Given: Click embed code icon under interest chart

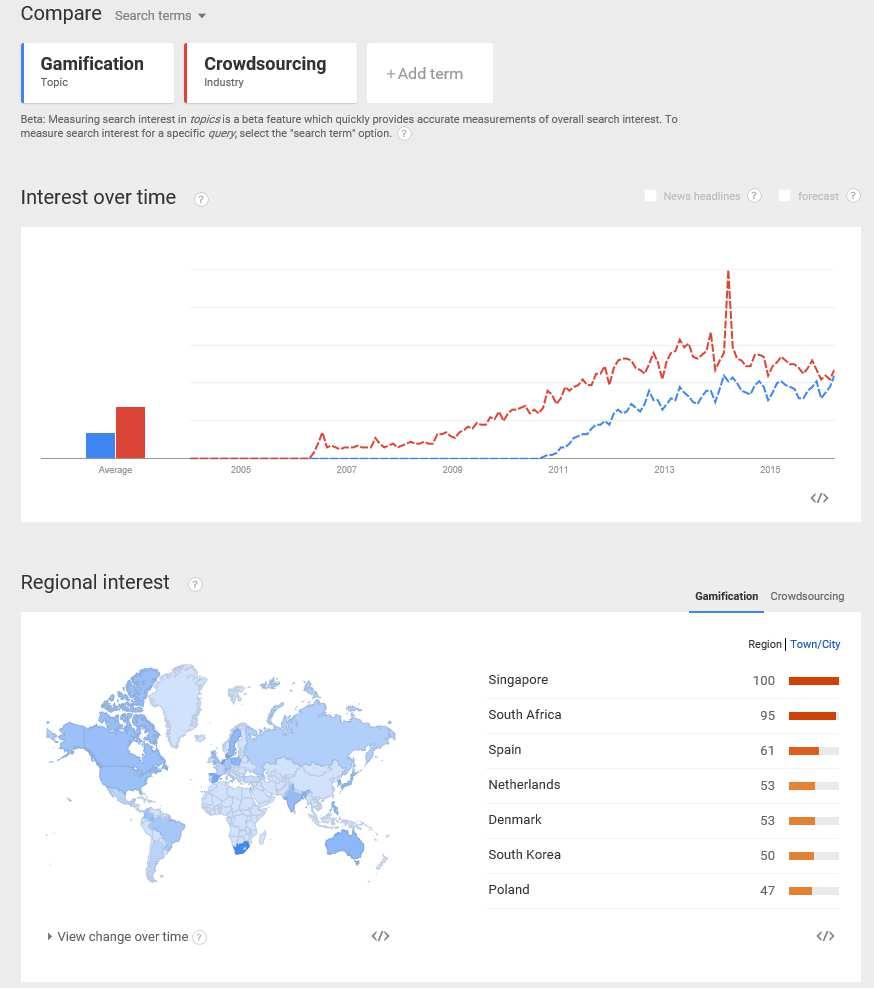Looking at the screenshot, I should (819, 498).
